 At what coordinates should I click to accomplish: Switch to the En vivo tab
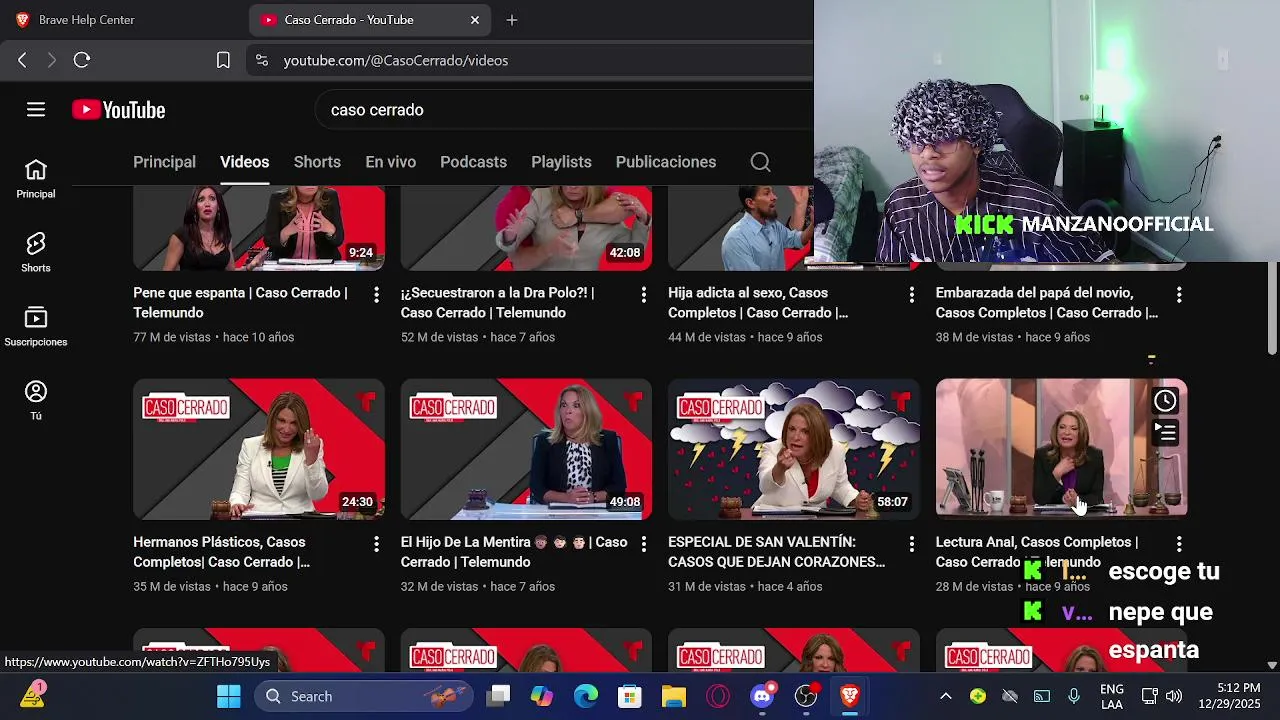[x=390, y=162]
